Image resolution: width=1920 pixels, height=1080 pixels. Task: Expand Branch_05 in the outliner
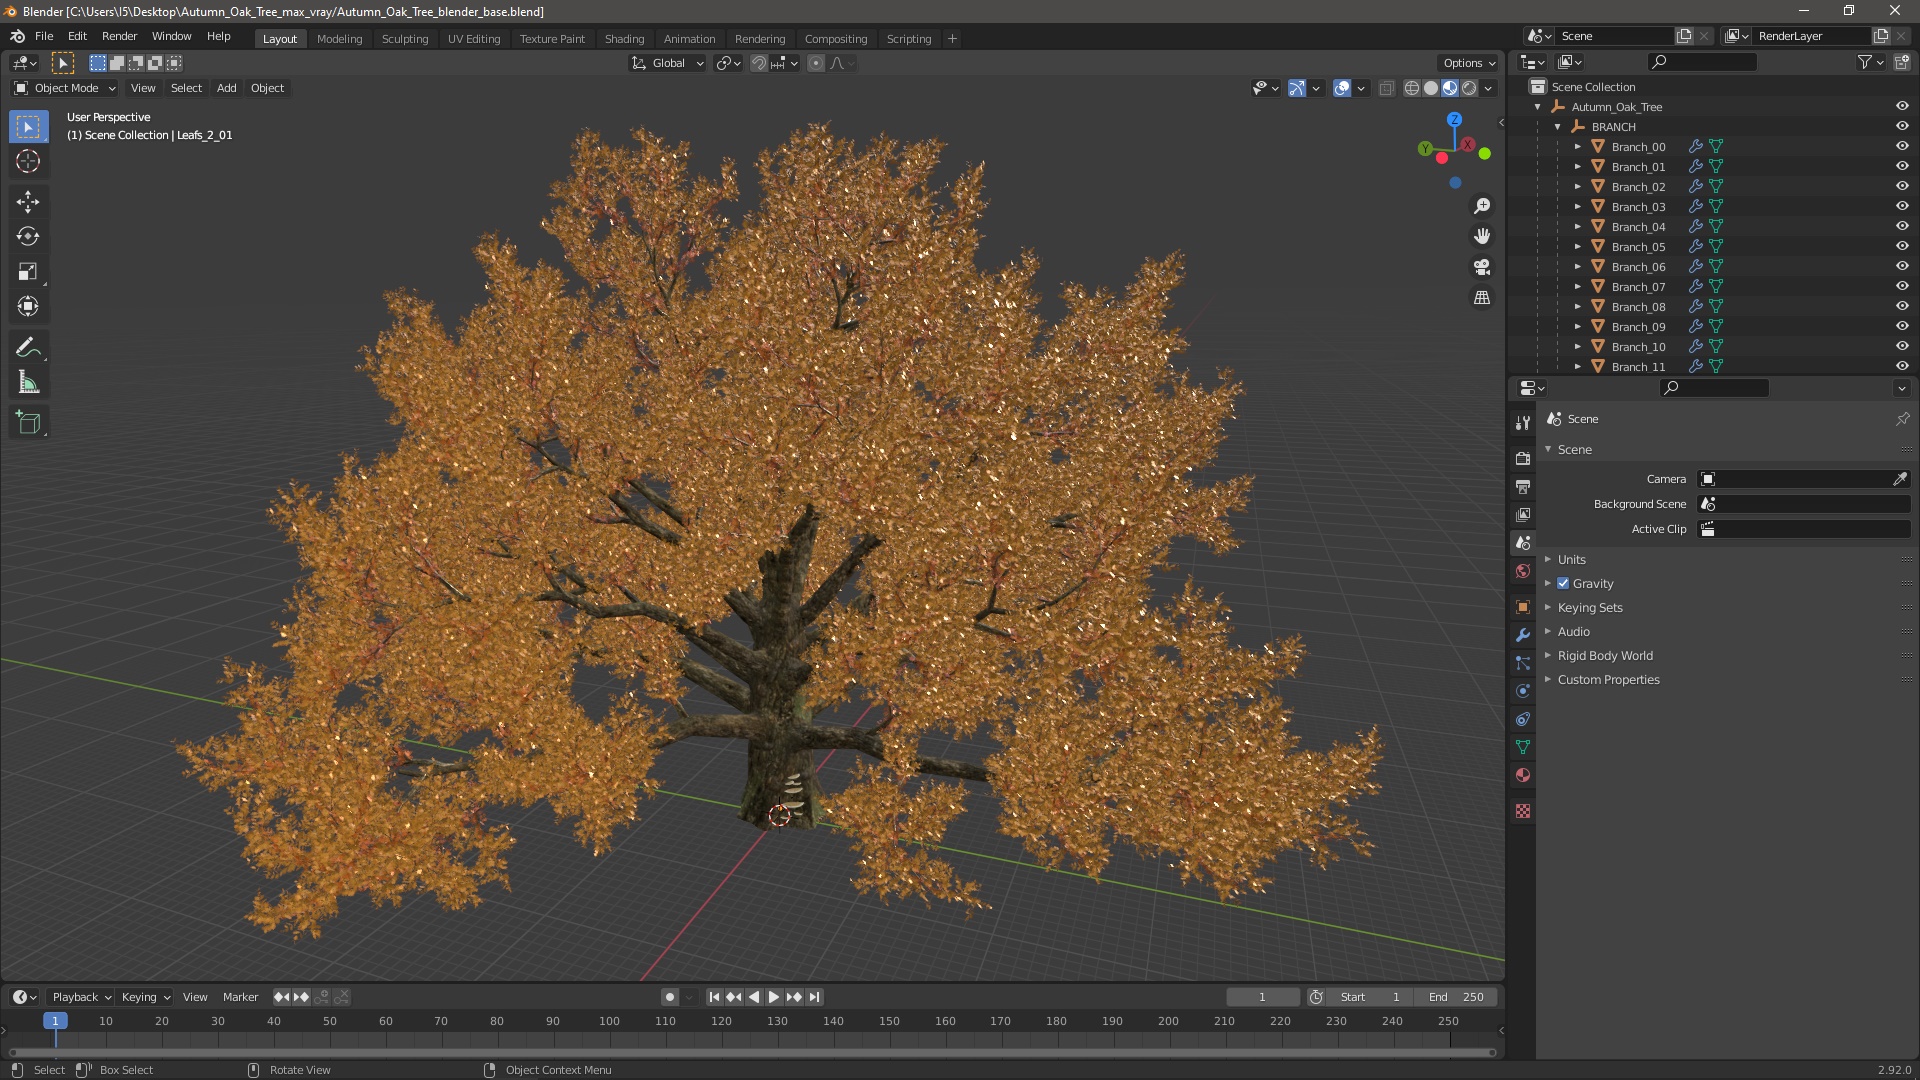(x=1578, y=246)
